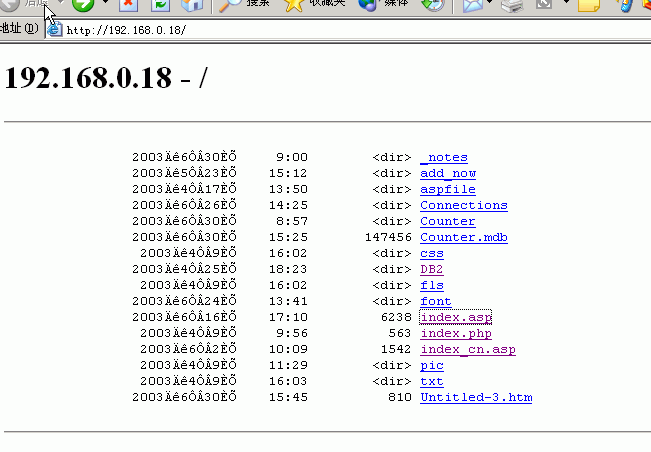Open the Untitled-3.htm file link
Screen dimensions: 651x452
(476, 397)
